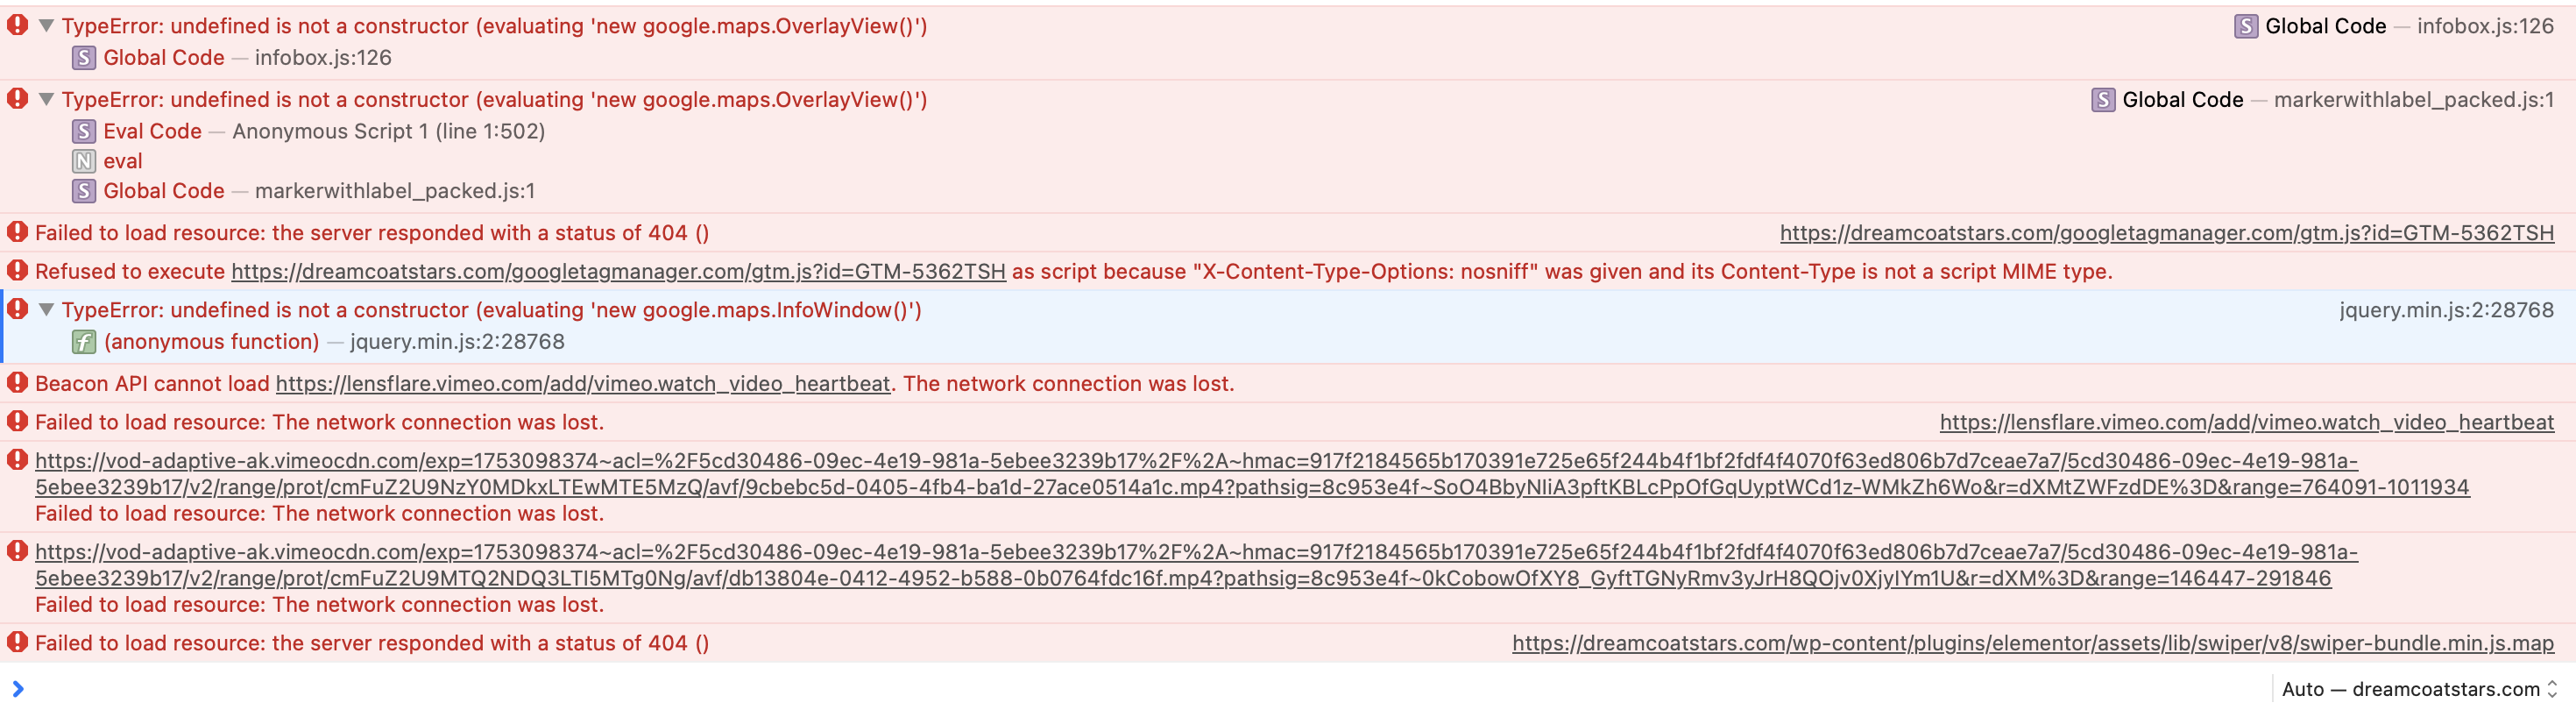The height and width of the screenshot is (710, 2576).
Task: Click the S icon next to right-side markerwithlabel_packed.js:1
Action: (2103, 100)
